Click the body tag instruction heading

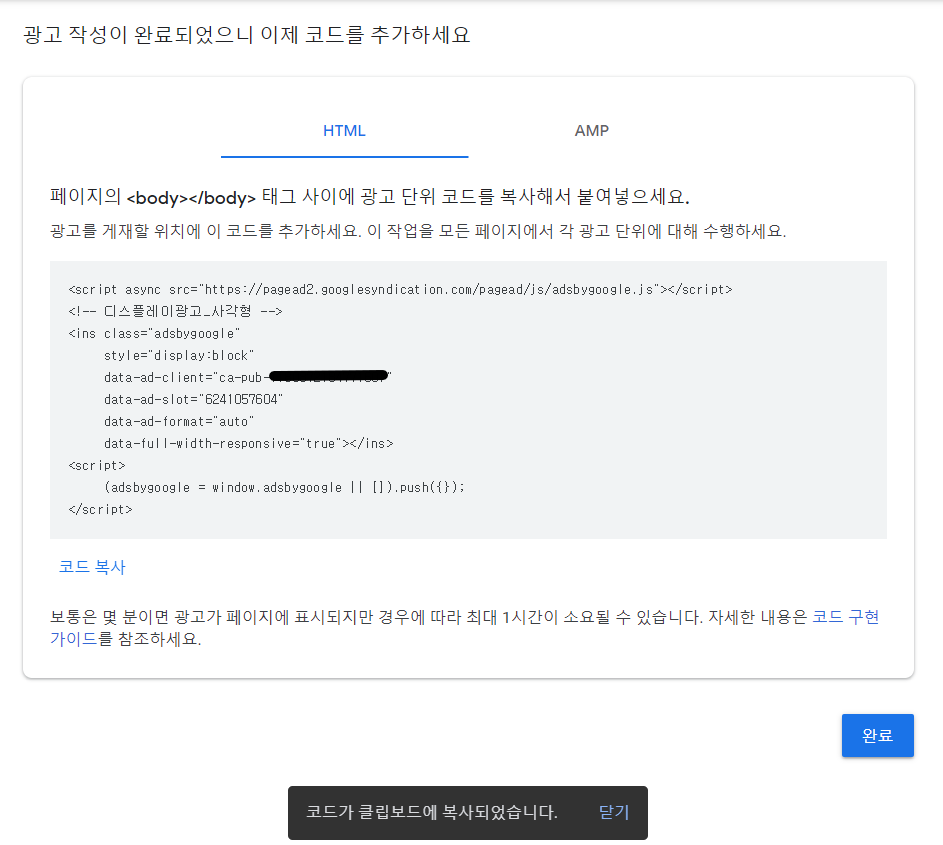click(x=369, y=197)
